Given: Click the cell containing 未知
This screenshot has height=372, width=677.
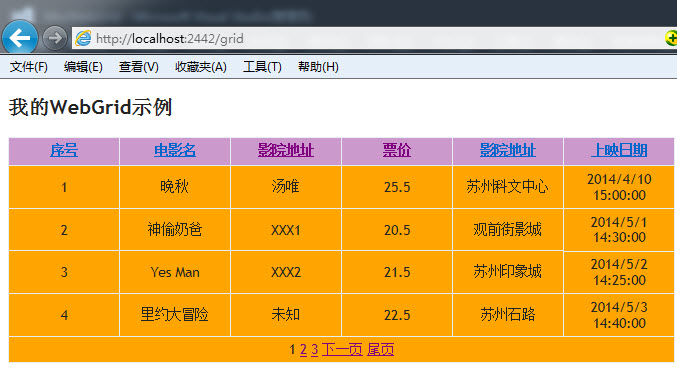Looking at the screenshot, I should coord(286,315).
